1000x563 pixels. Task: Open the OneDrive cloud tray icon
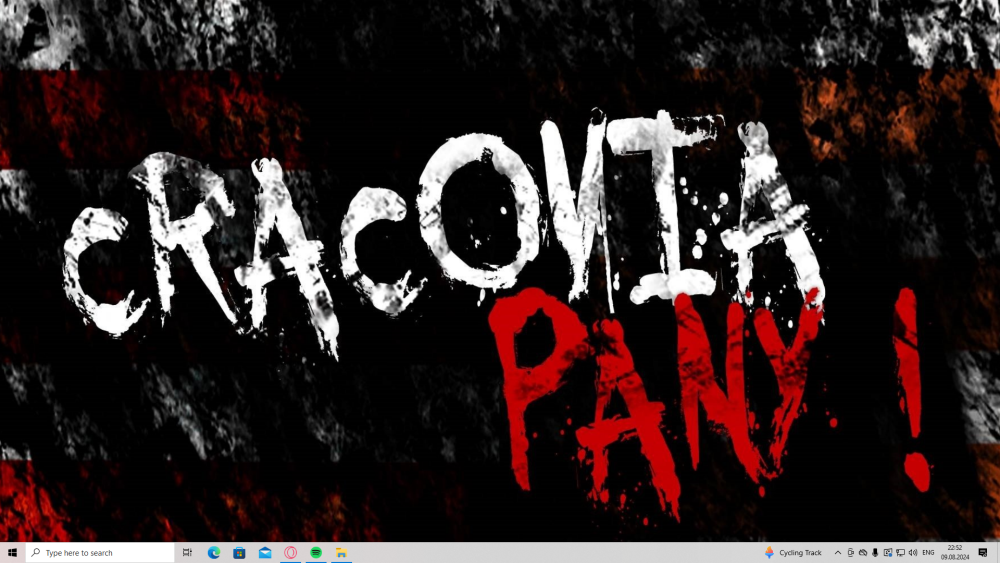[863, 553]
